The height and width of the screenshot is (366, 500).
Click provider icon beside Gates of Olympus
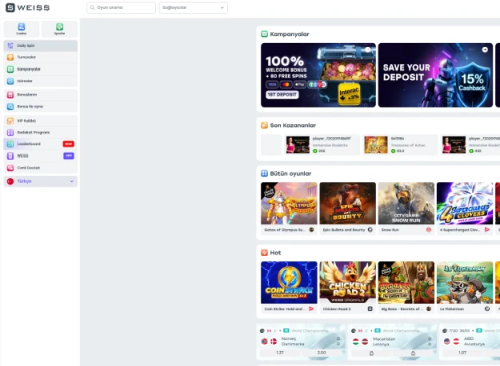tap(311, 230)
